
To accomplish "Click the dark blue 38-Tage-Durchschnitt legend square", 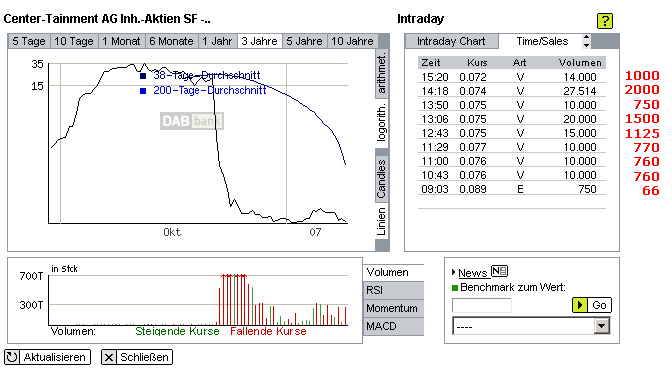I will coord(143,76).
